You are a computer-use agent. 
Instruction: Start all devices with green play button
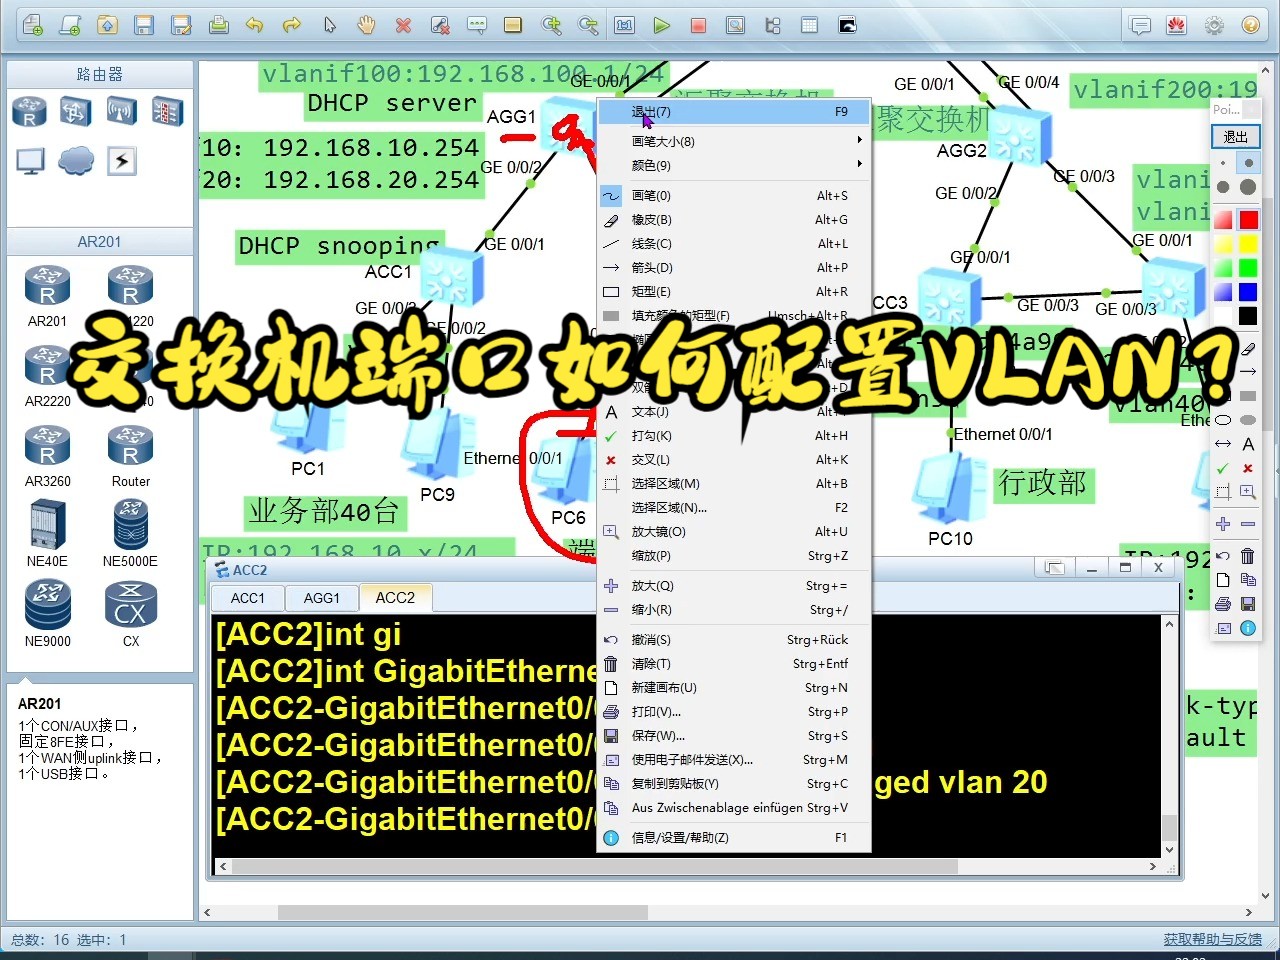(662, 25)
